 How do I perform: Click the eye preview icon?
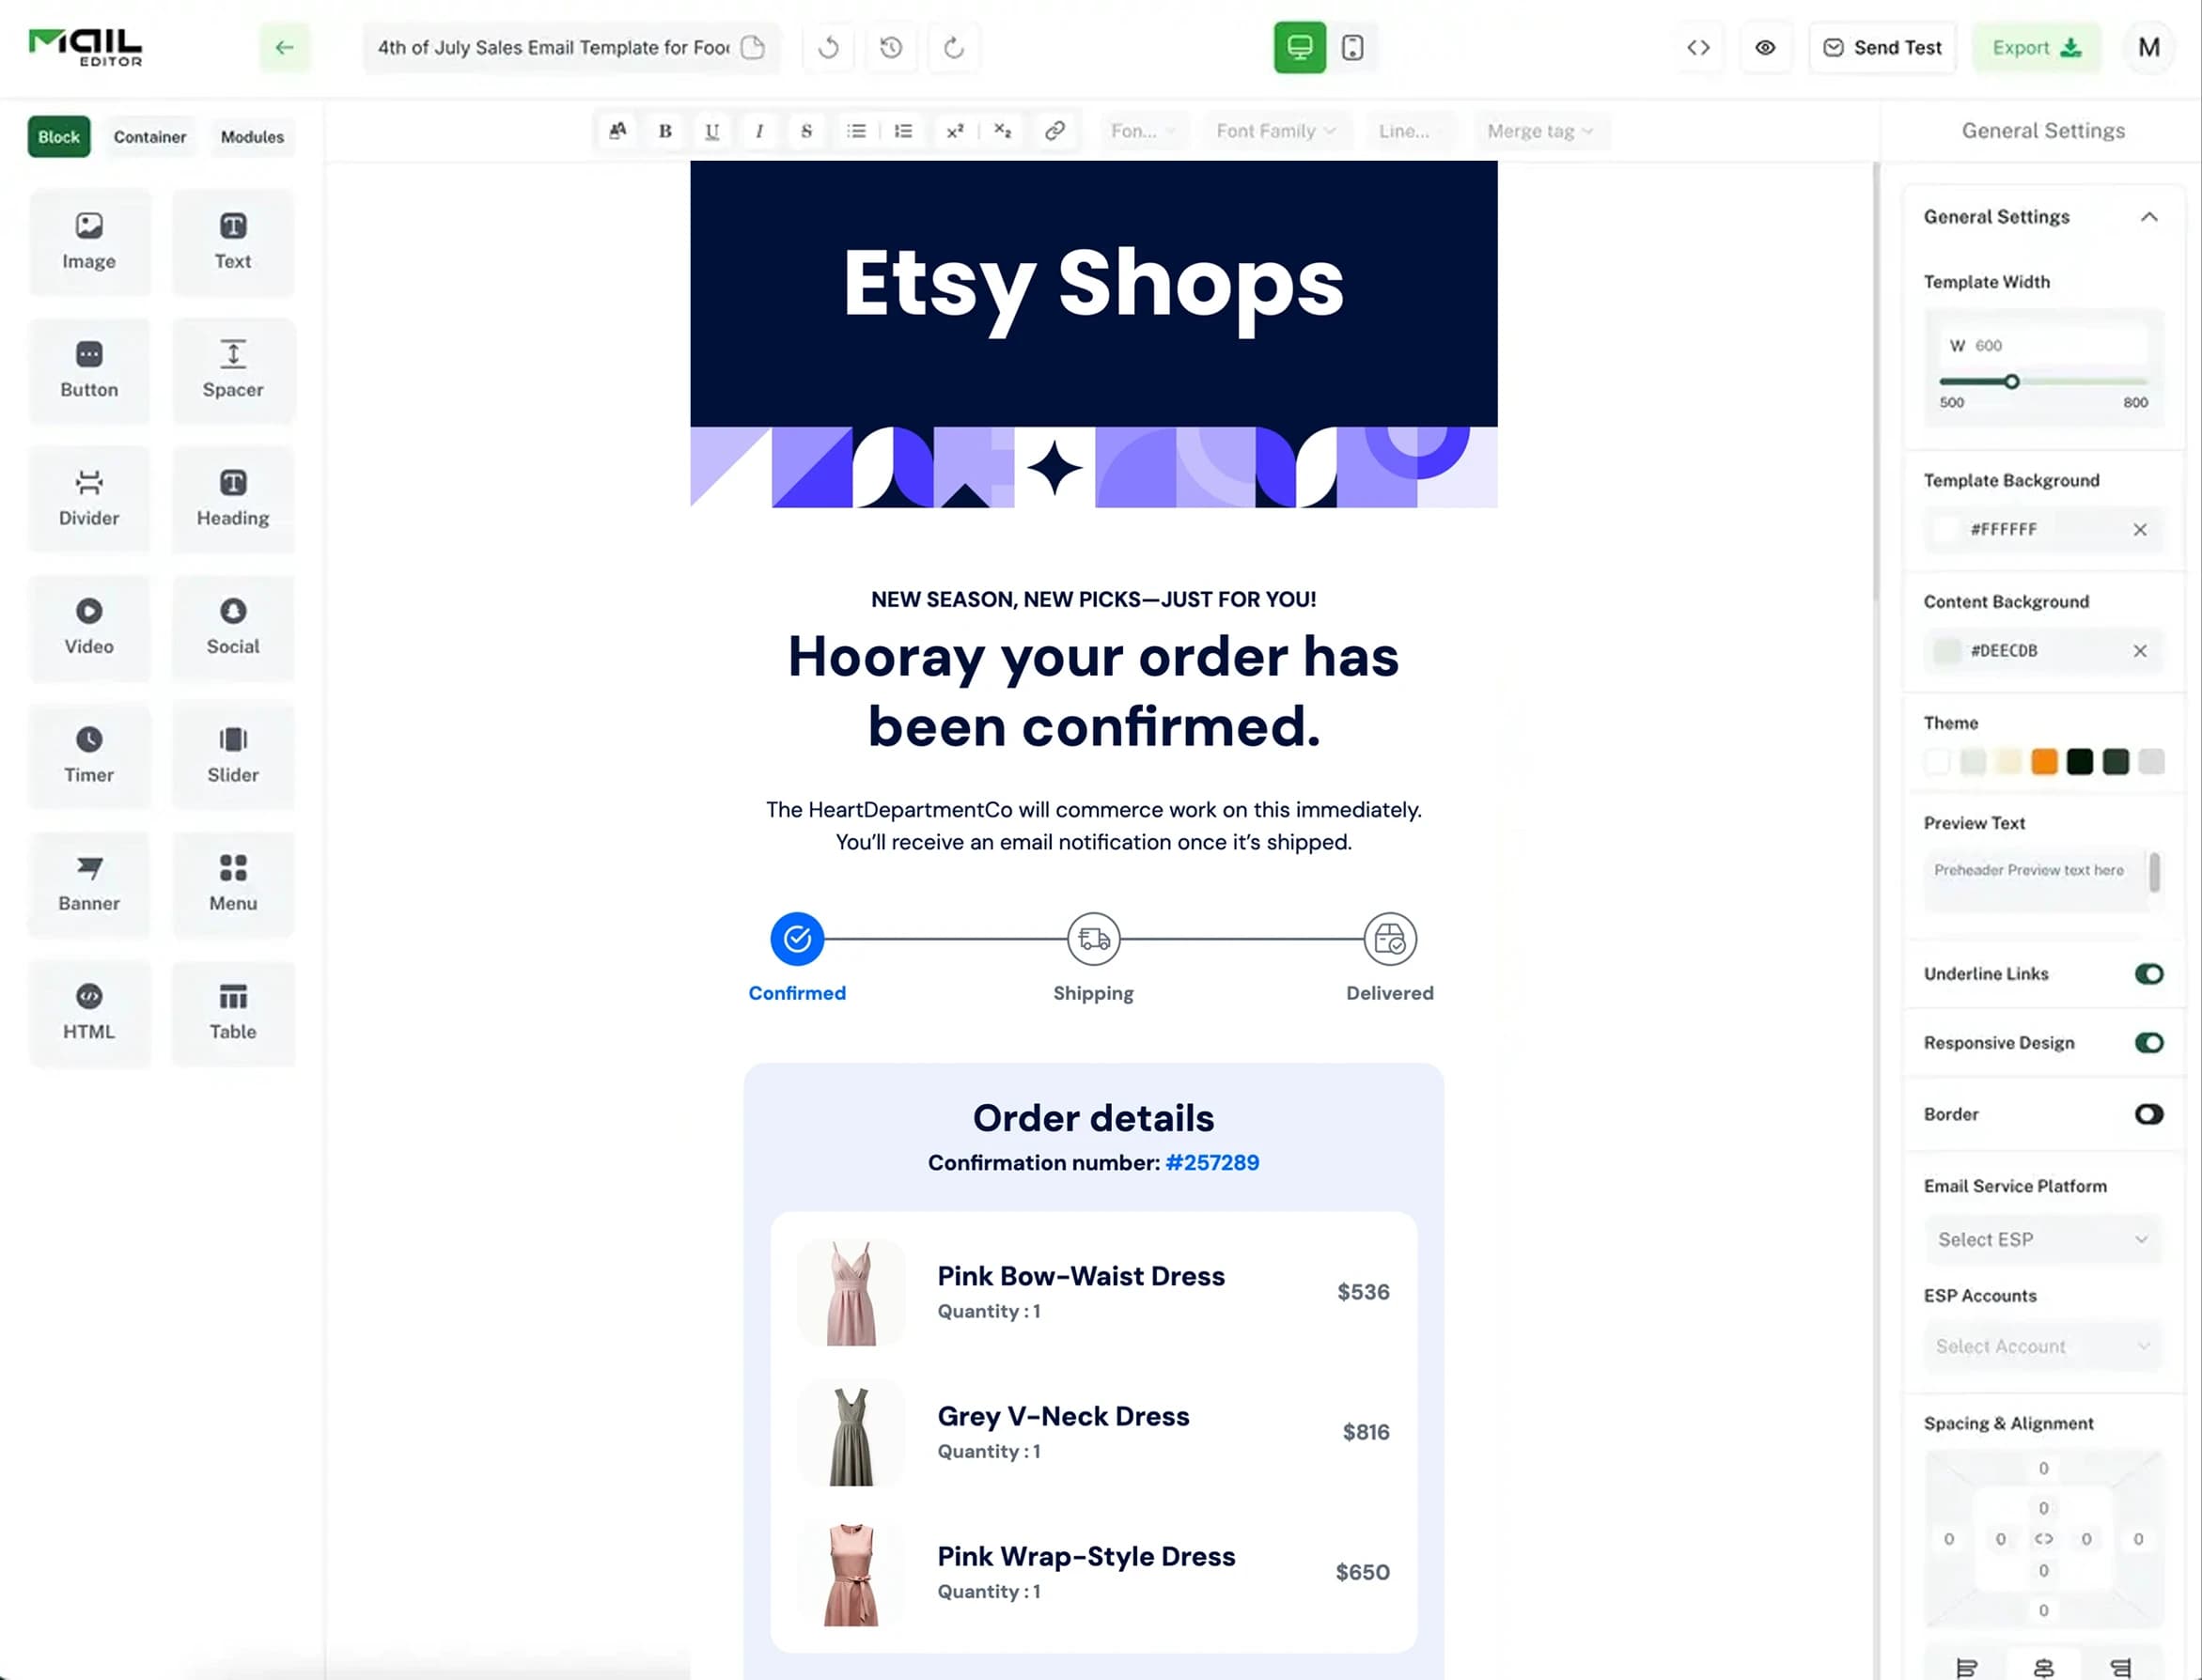tap(1765, 47)
